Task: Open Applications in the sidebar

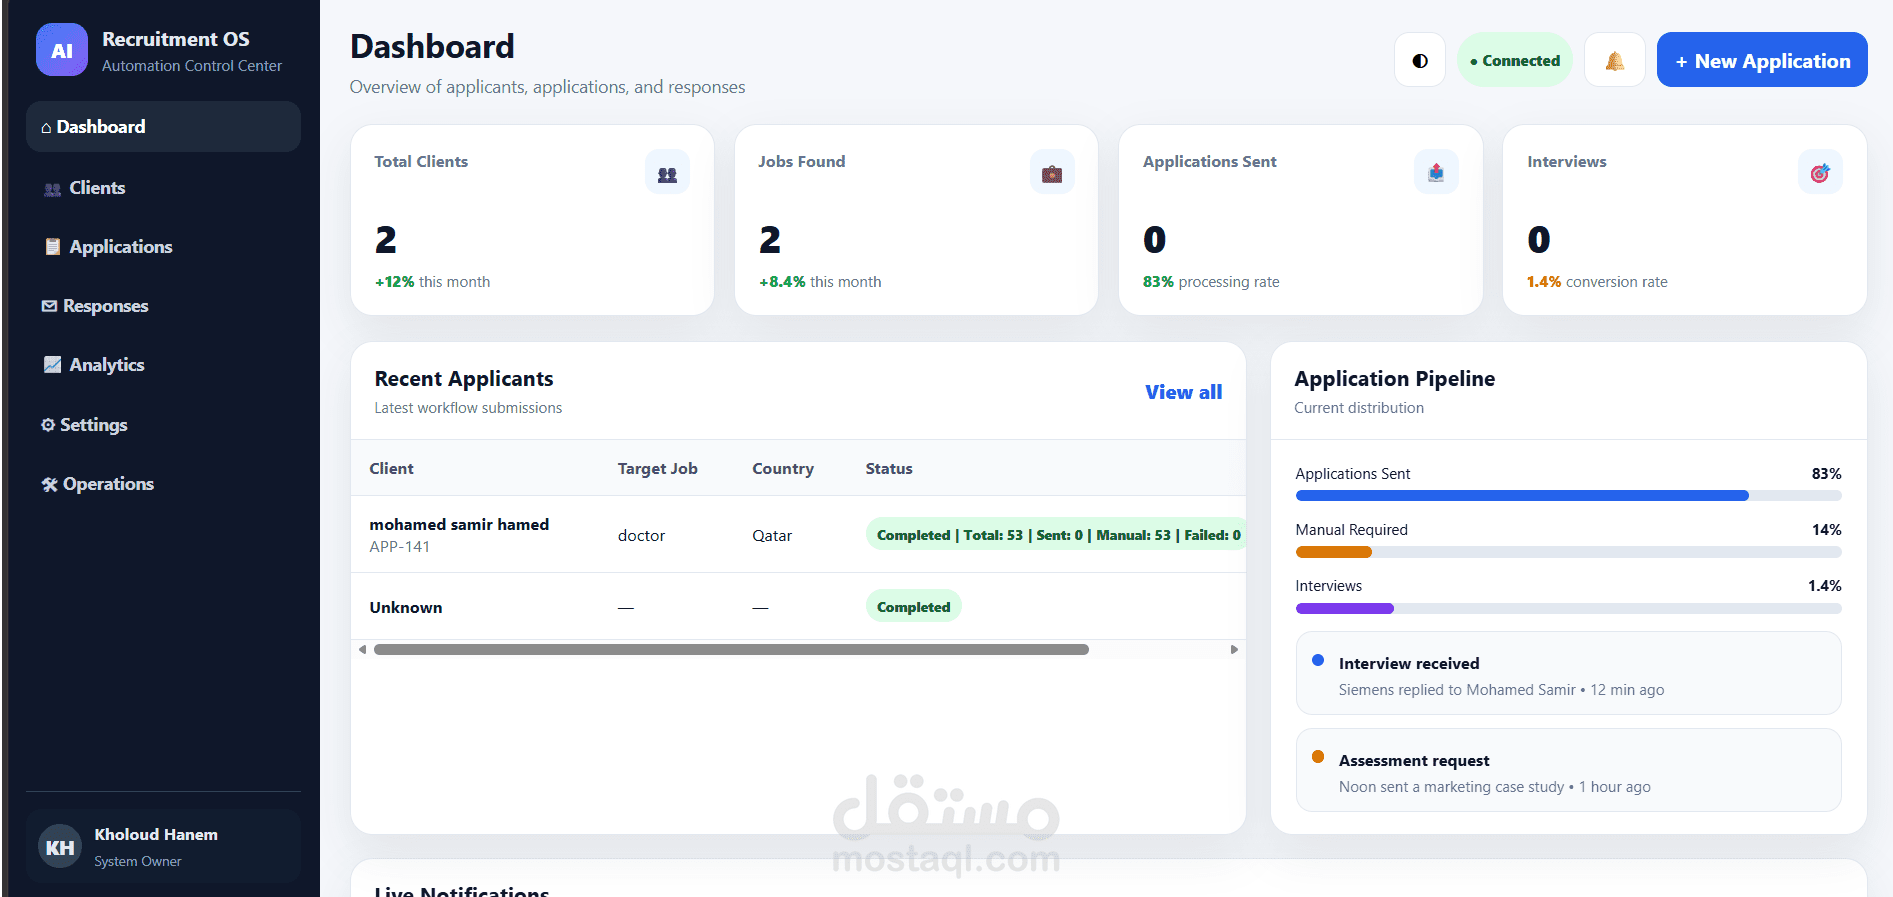Action: tap(163, 247)
